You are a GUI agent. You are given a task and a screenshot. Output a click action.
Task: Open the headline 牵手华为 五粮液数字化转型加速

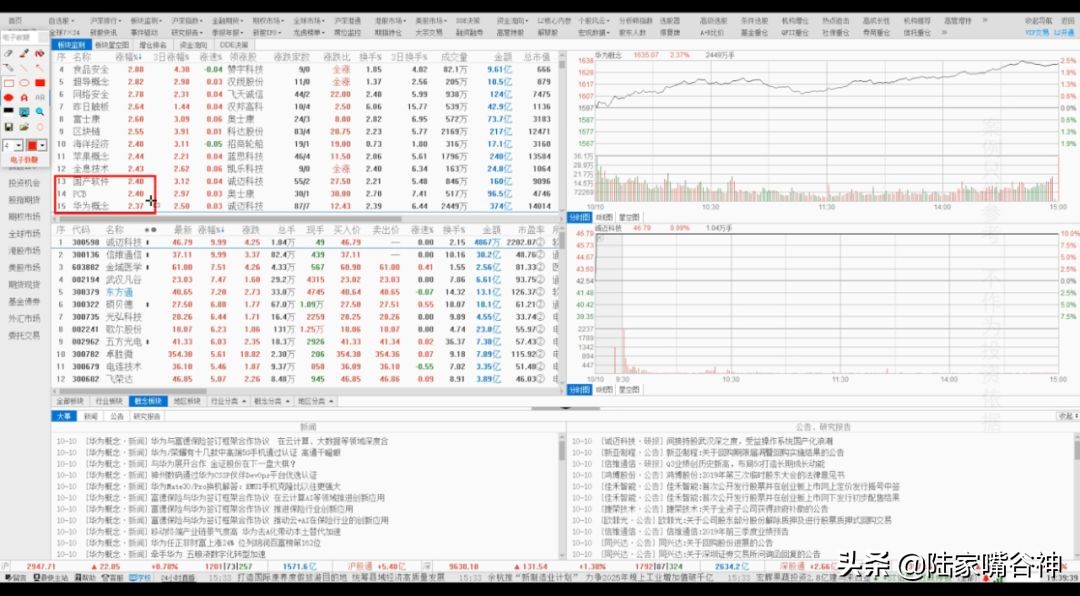pos(208,553)
